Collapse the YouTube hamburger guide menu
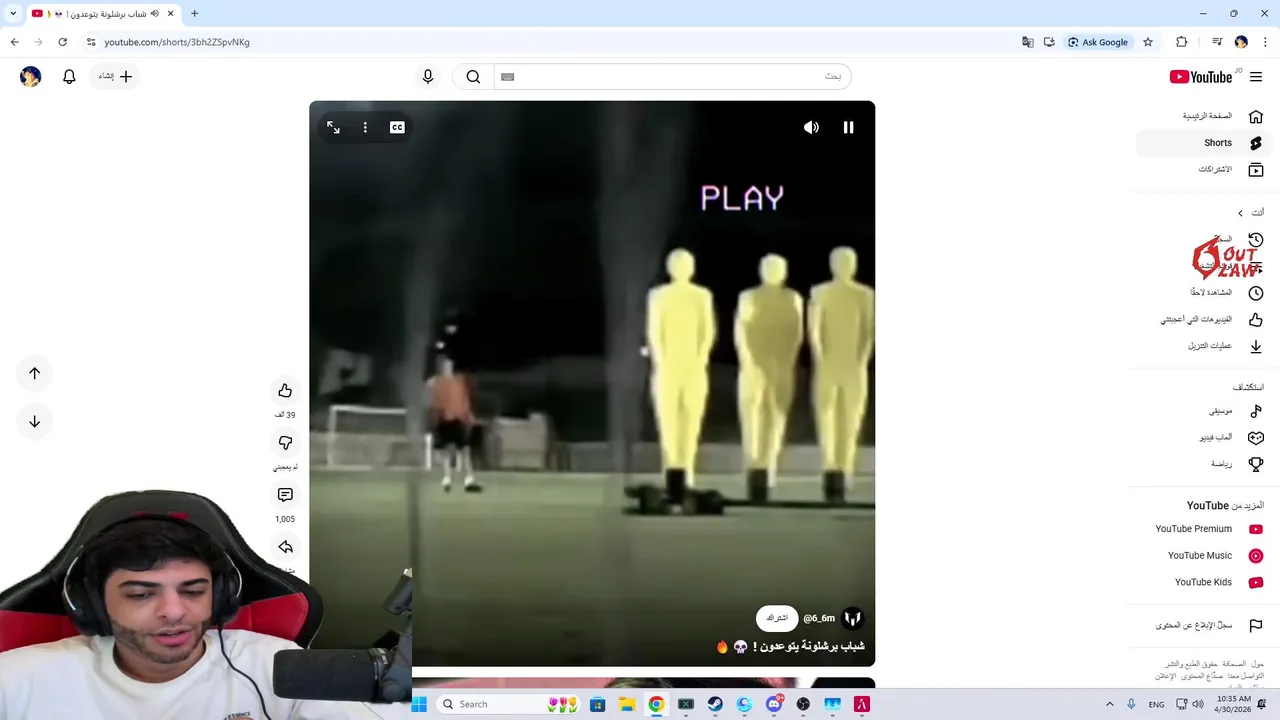 click(x=1256, y=77)
